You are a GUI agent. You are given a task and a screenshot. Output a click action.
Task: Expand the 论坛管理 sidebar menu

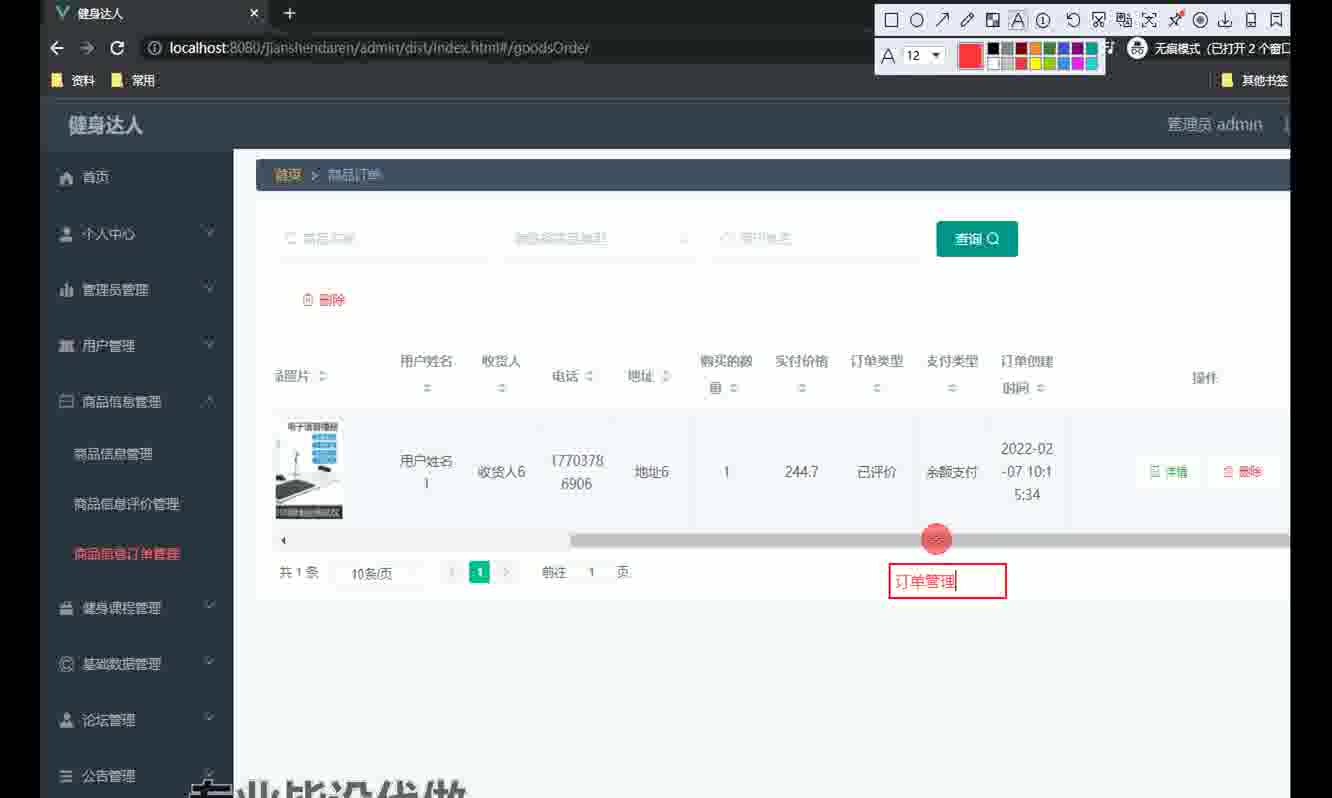[209, 719]
